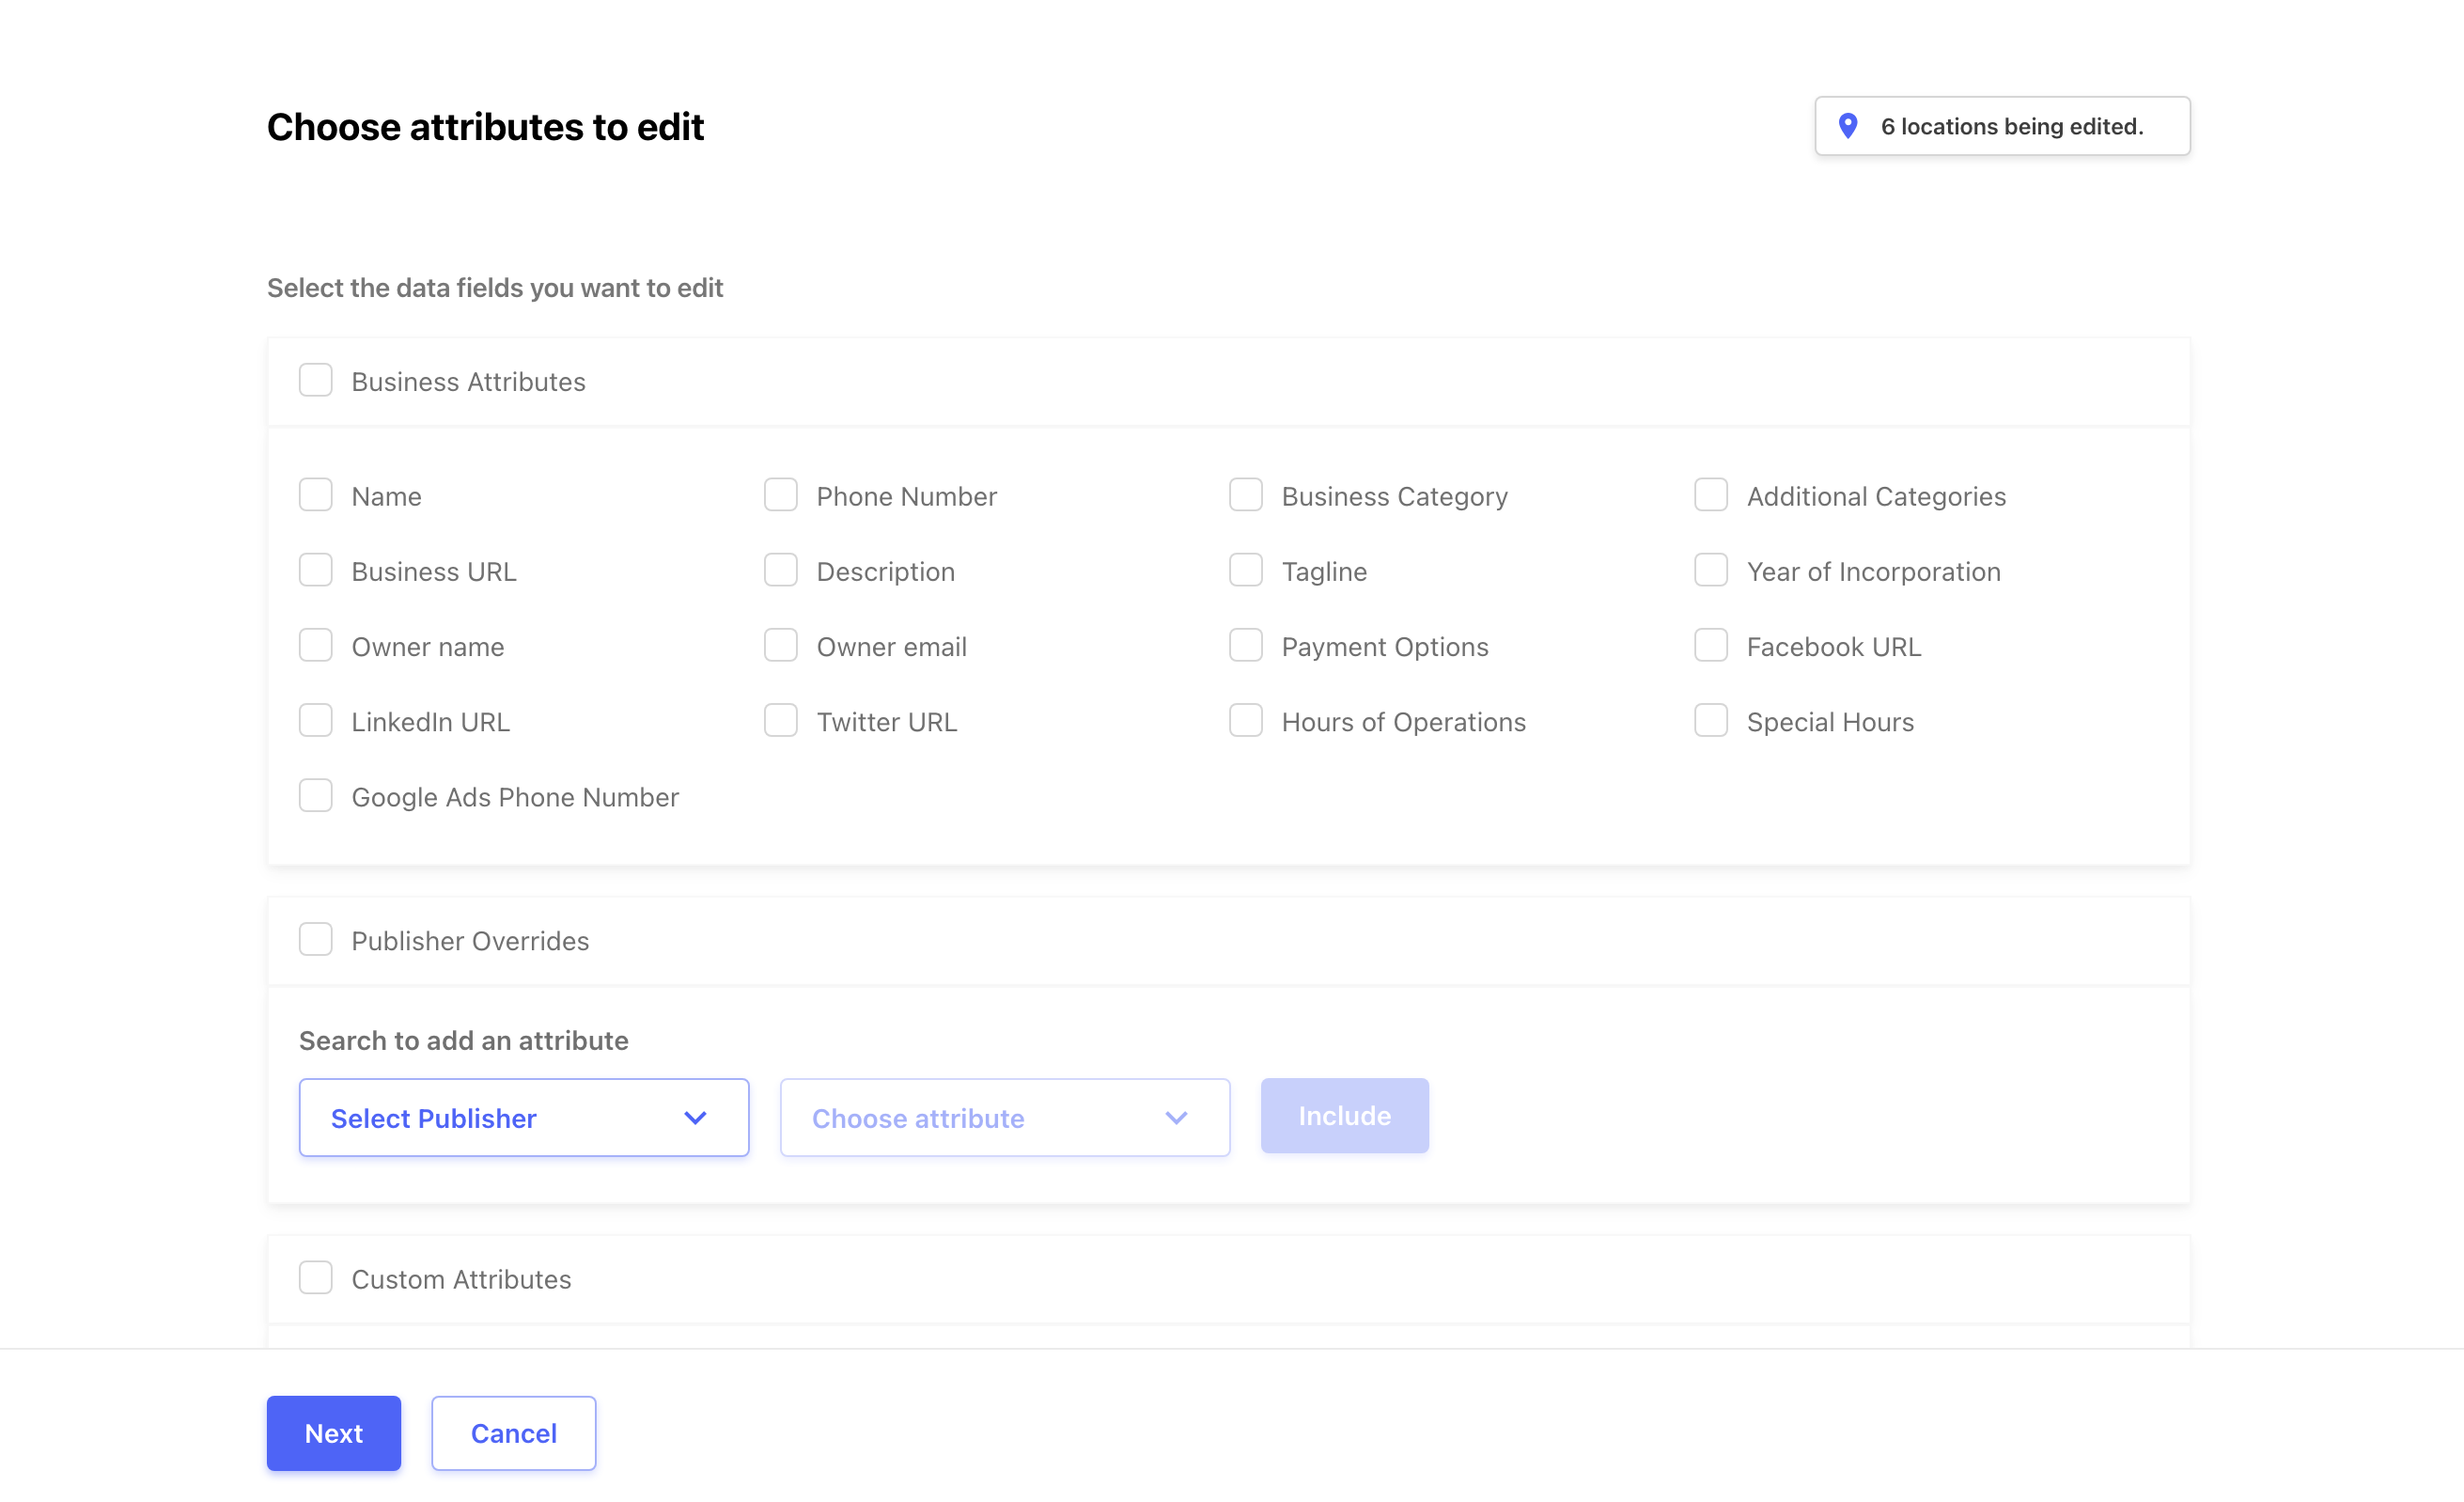Check the Description checkbox

click(781, 570)
